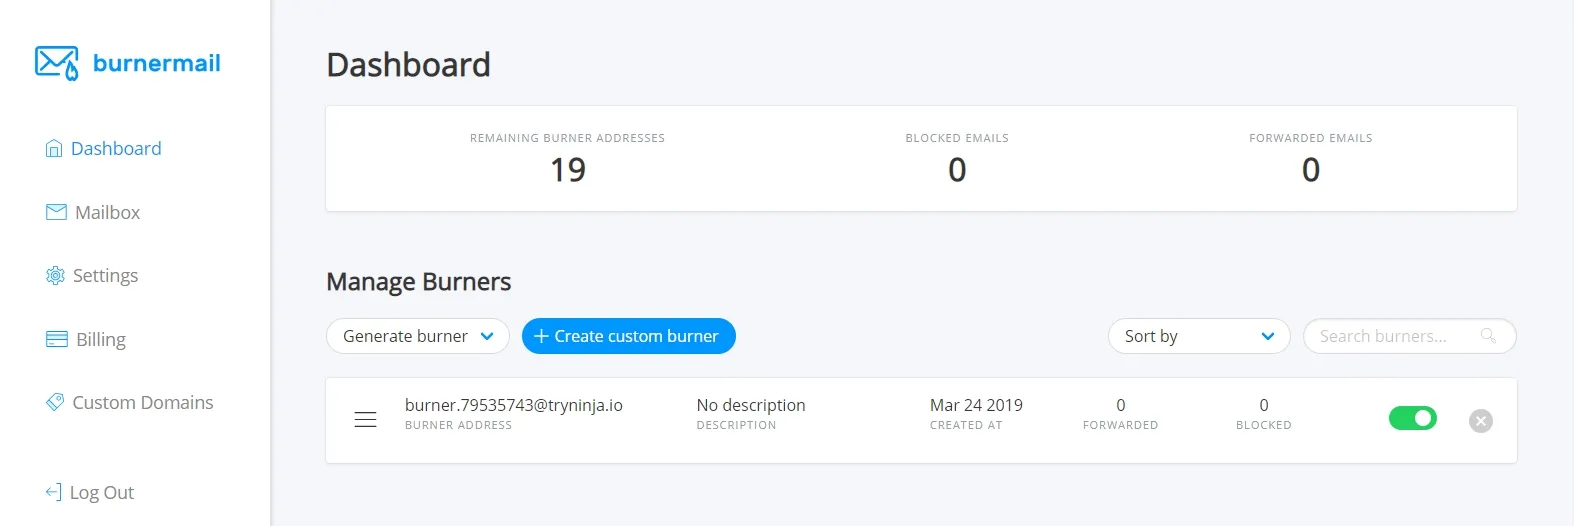1574x526 pixels.
Task: Select Log Out in the sidebar
Action: [90, 492]
